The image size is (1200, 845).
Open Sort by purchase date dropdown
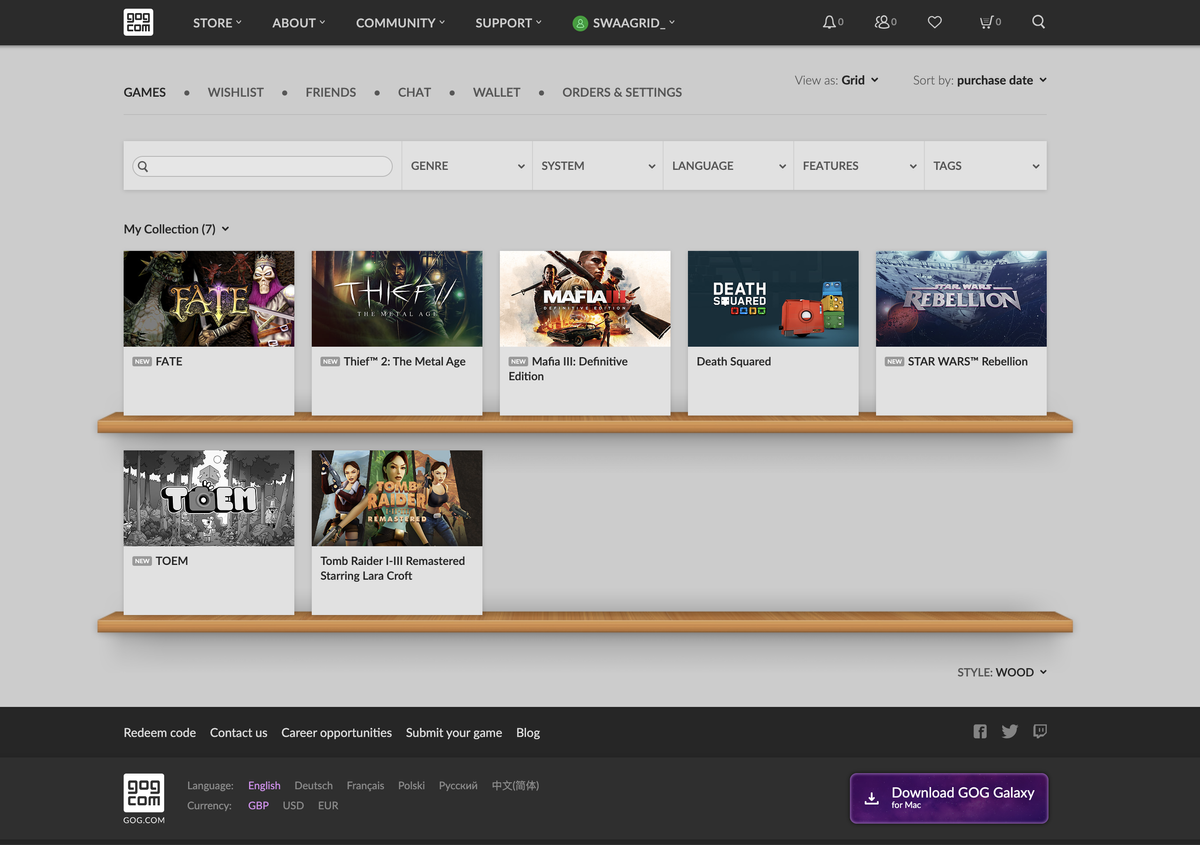tap(980, 80)
